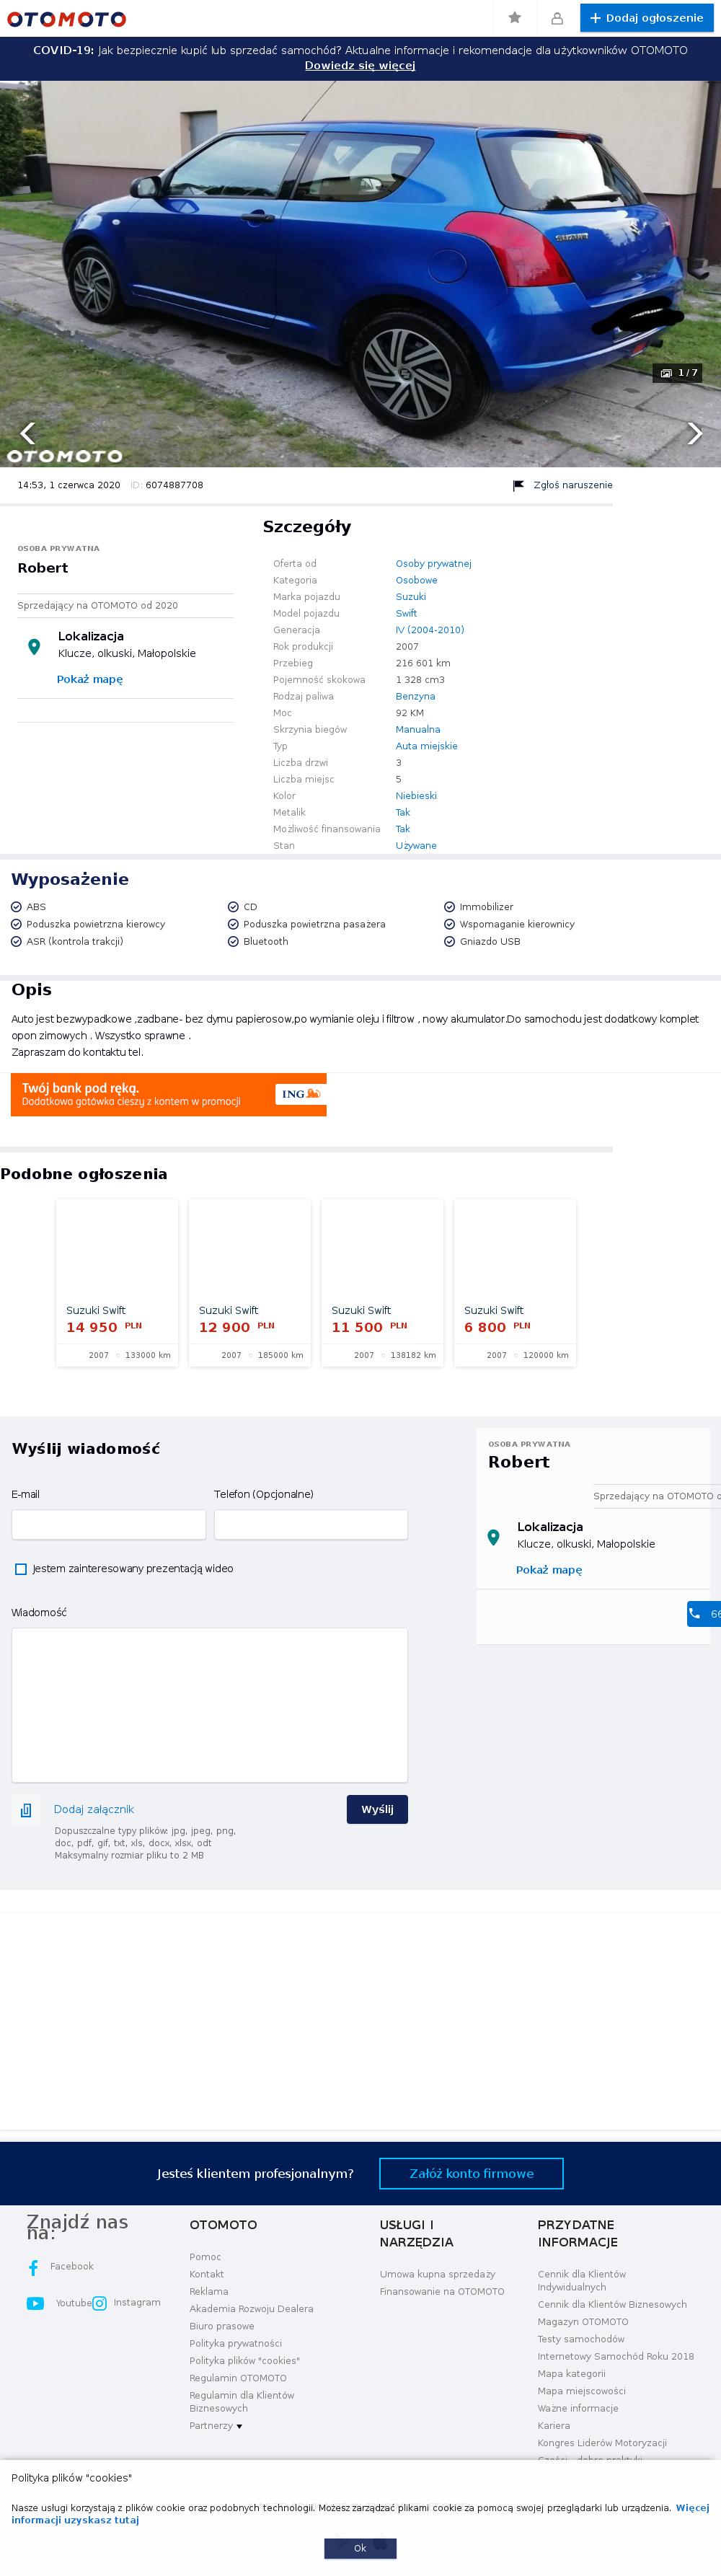Screen dimensions: 721x2576
Task: Click the favorites star icon in header
Action: pyautogui.click(x=514, y=18)
